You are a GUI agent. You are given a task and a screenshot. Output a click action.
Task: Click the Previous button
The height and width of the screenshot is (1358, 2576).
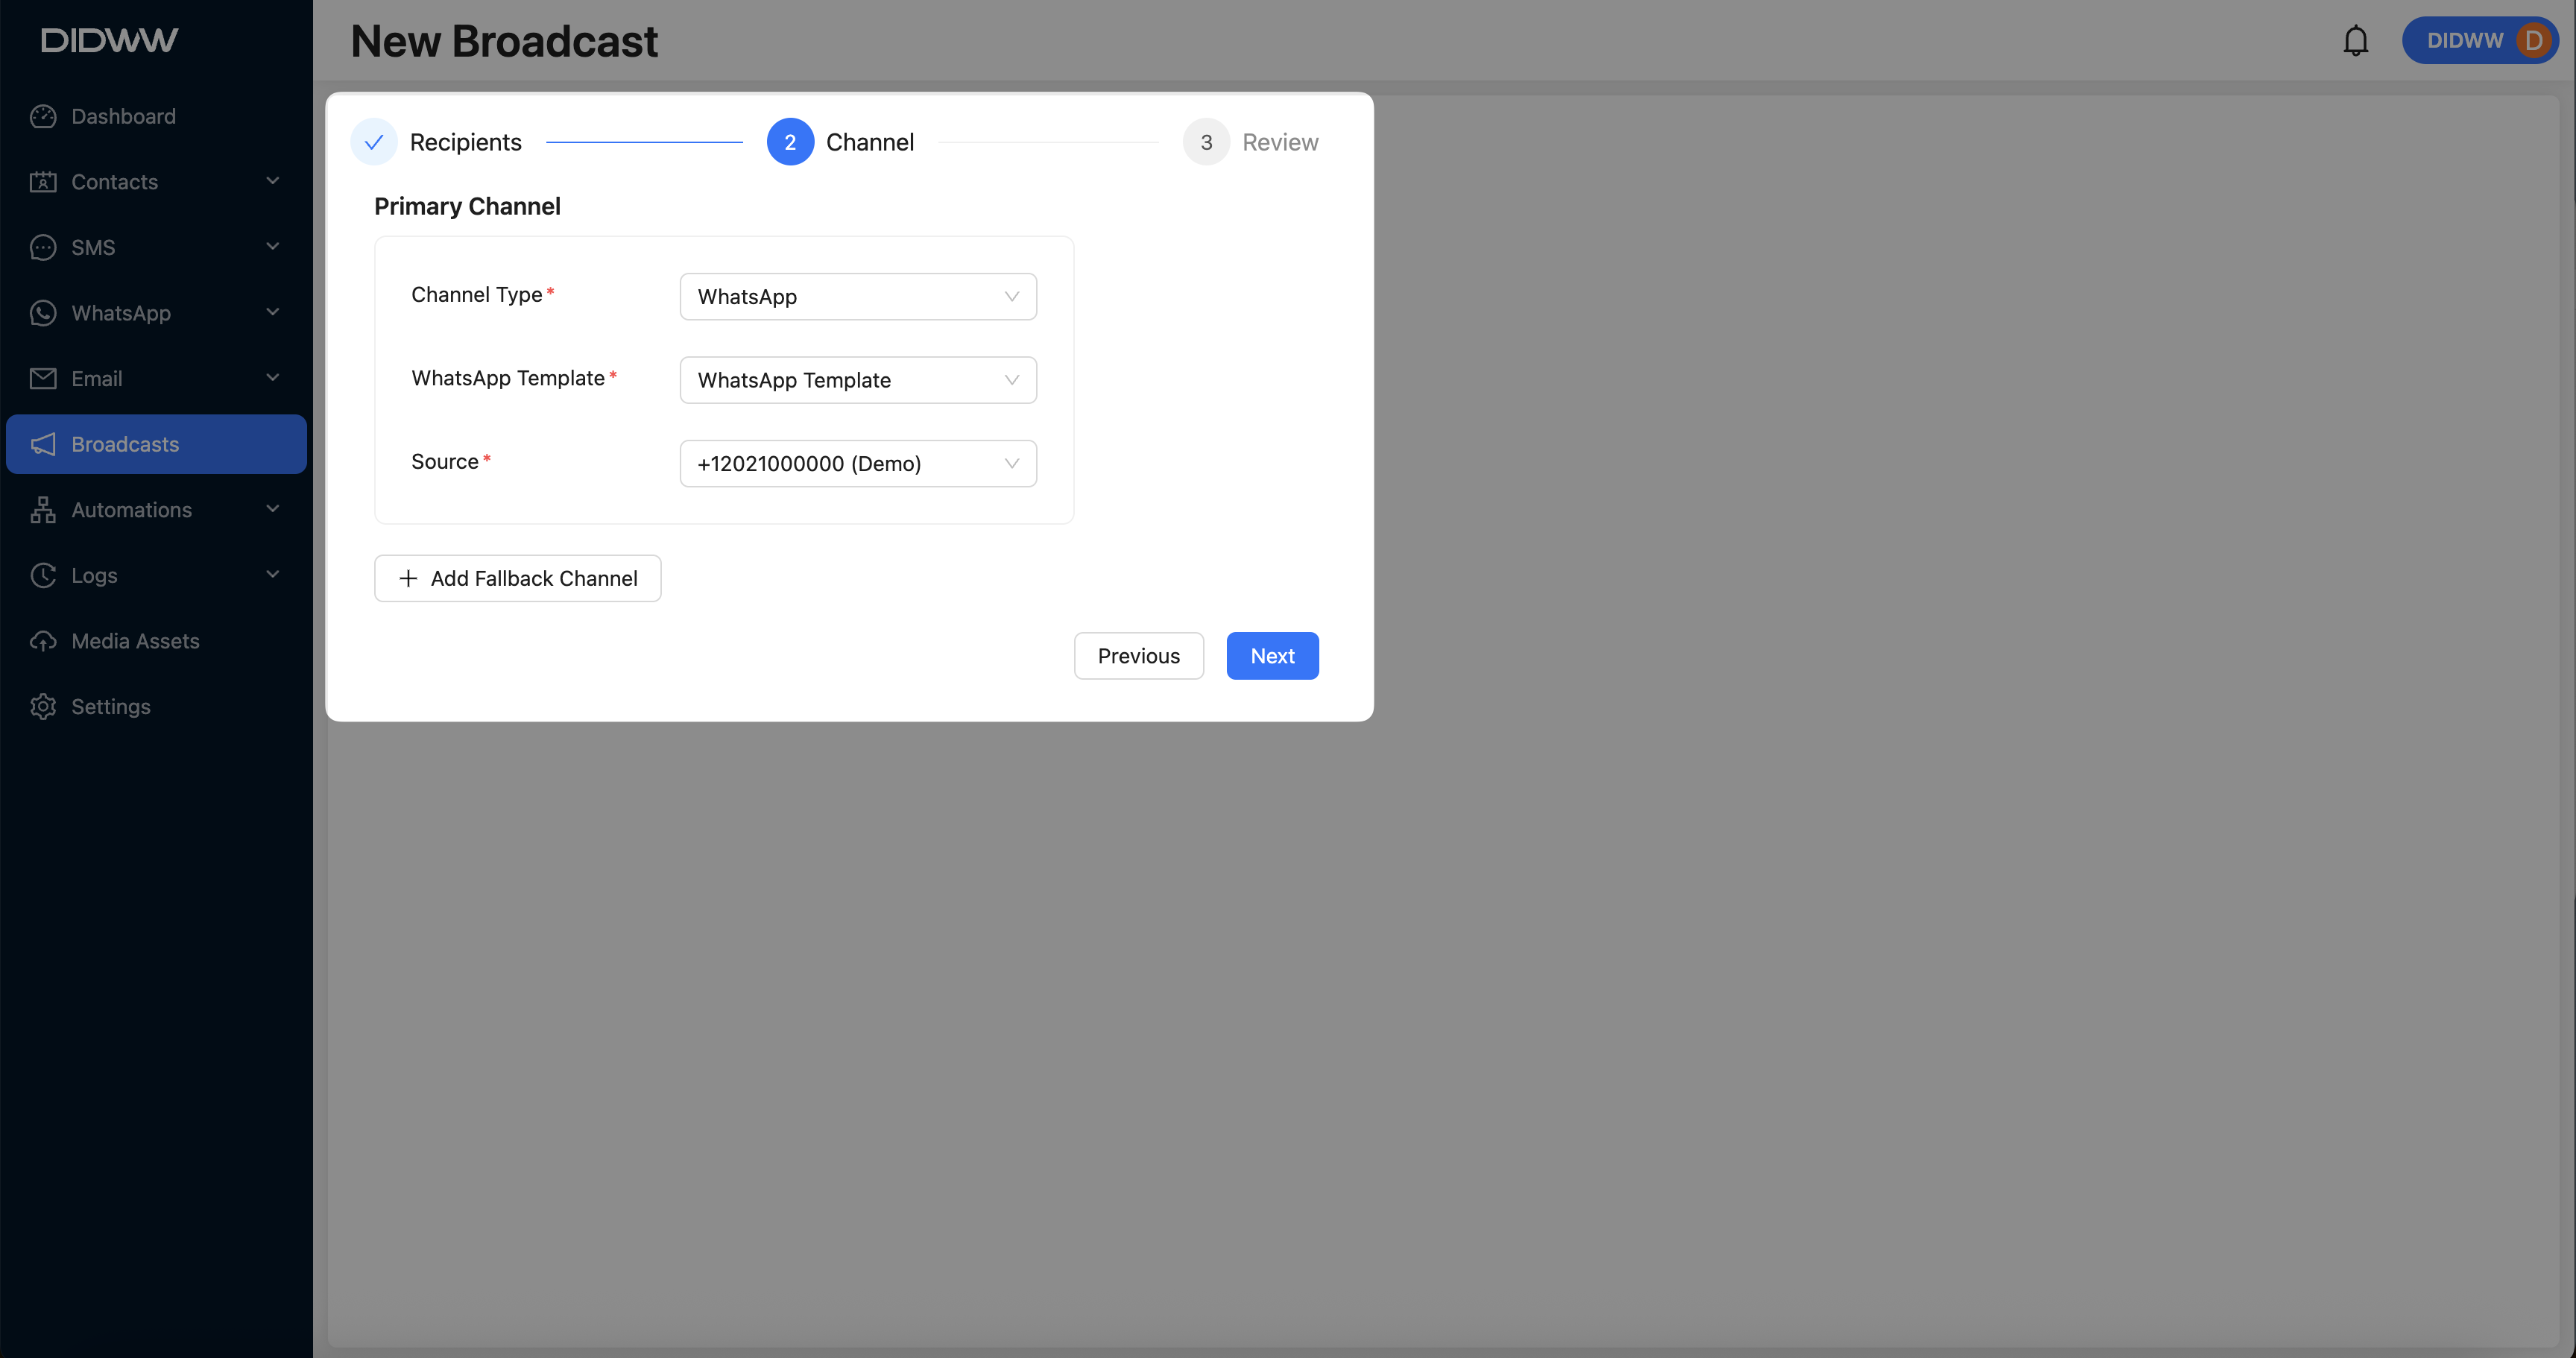click(1138, 656)
